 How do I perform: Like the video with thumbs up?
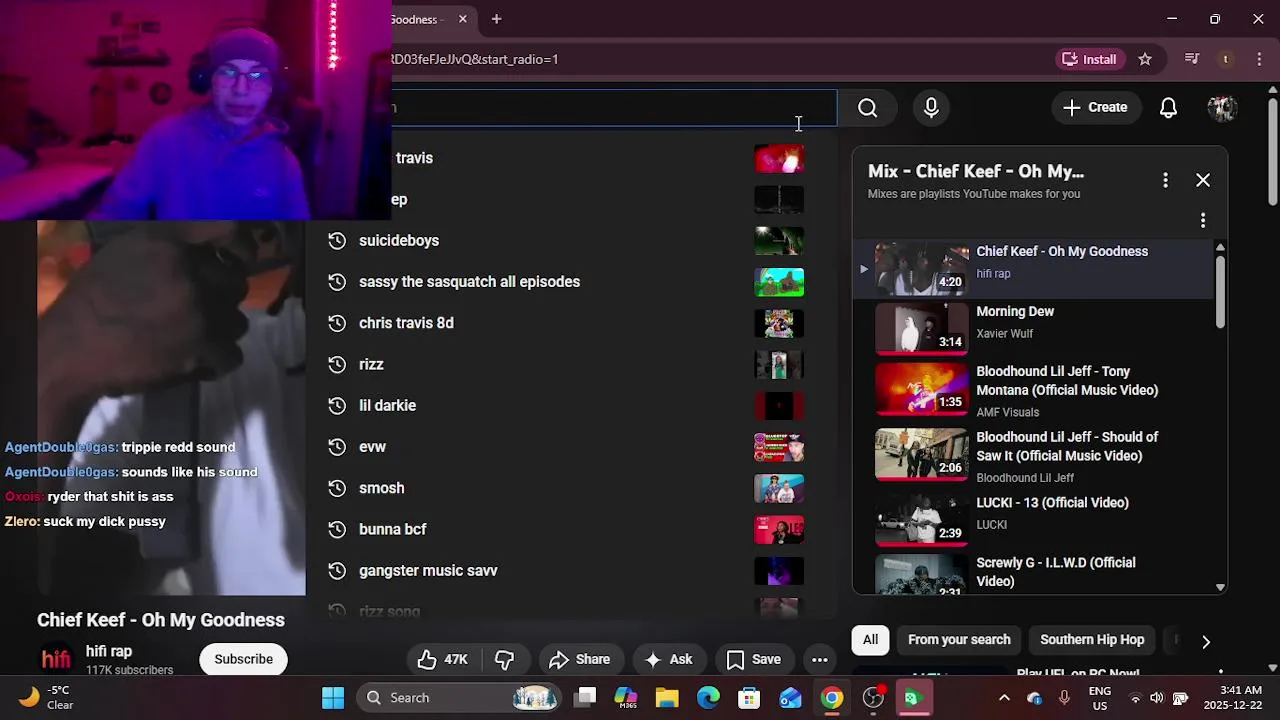point(443,659)
